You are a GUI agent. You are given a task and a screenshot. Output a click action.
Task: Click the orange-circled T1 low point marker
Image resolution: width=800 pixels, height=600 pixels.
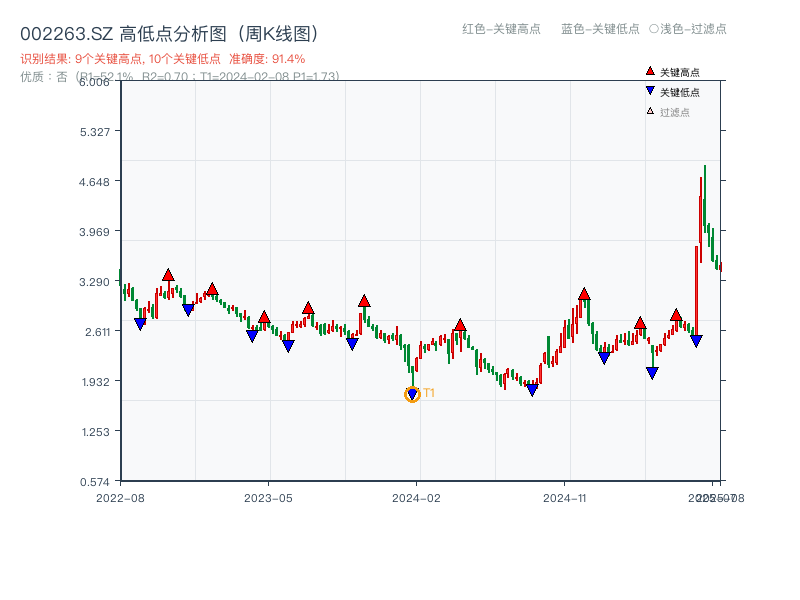pos(412,394)
